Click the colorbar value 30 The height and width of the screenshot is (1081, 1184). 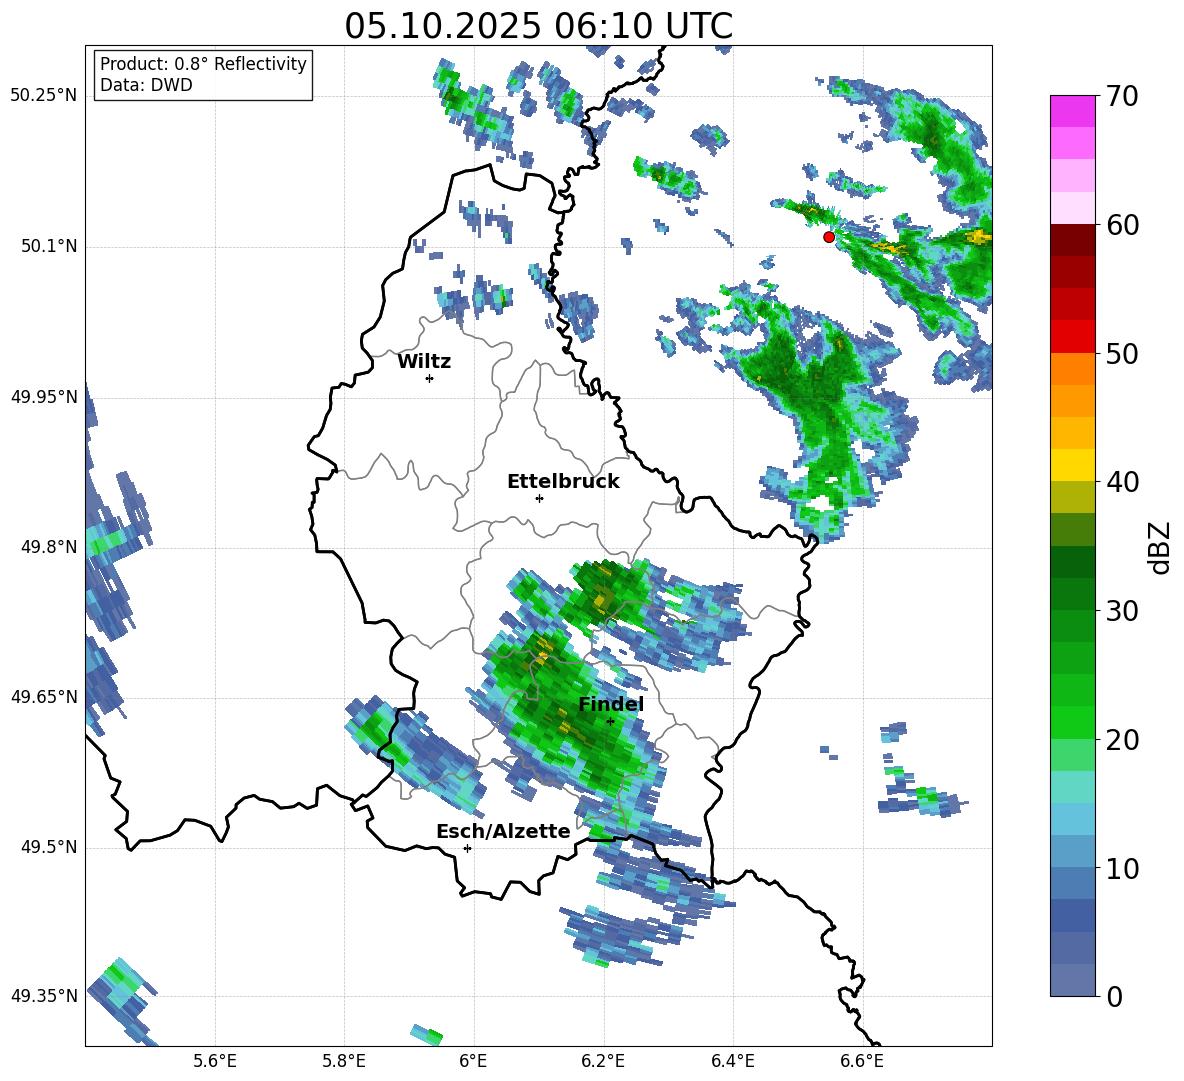(x=1122, y=611)
